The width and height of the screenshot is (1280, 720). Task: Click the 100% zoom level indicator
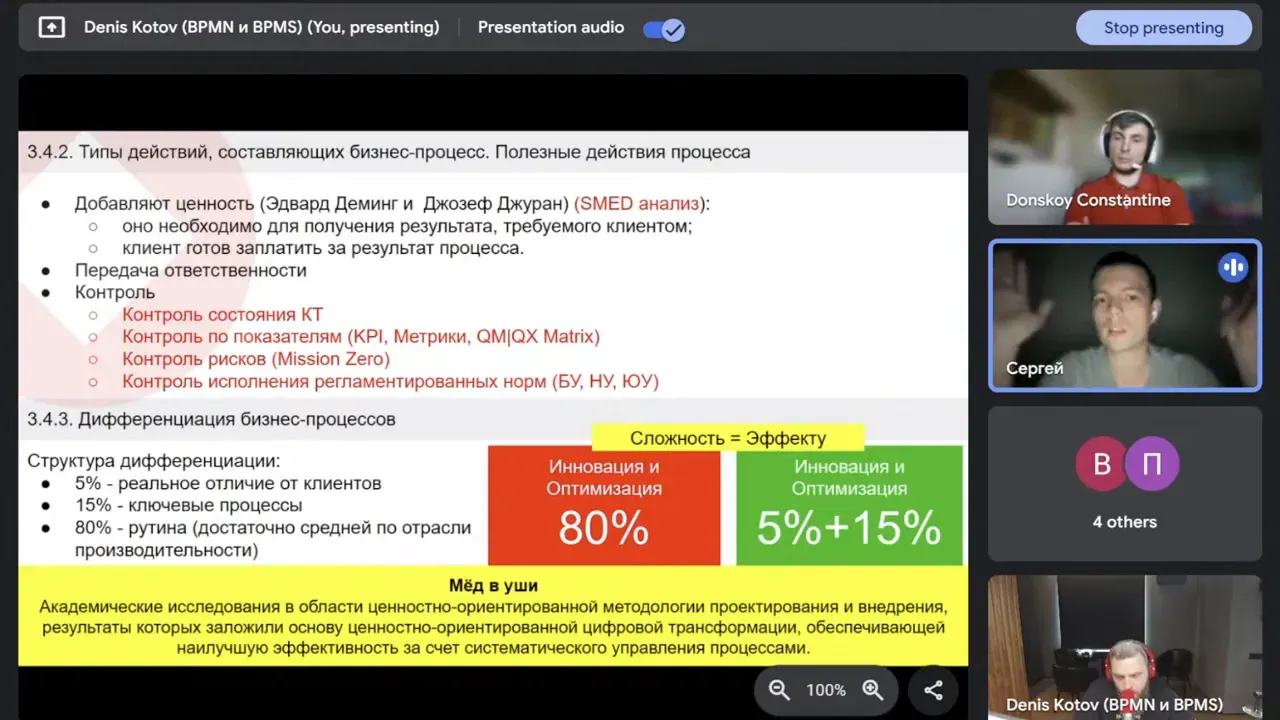[x=826, y=690]
